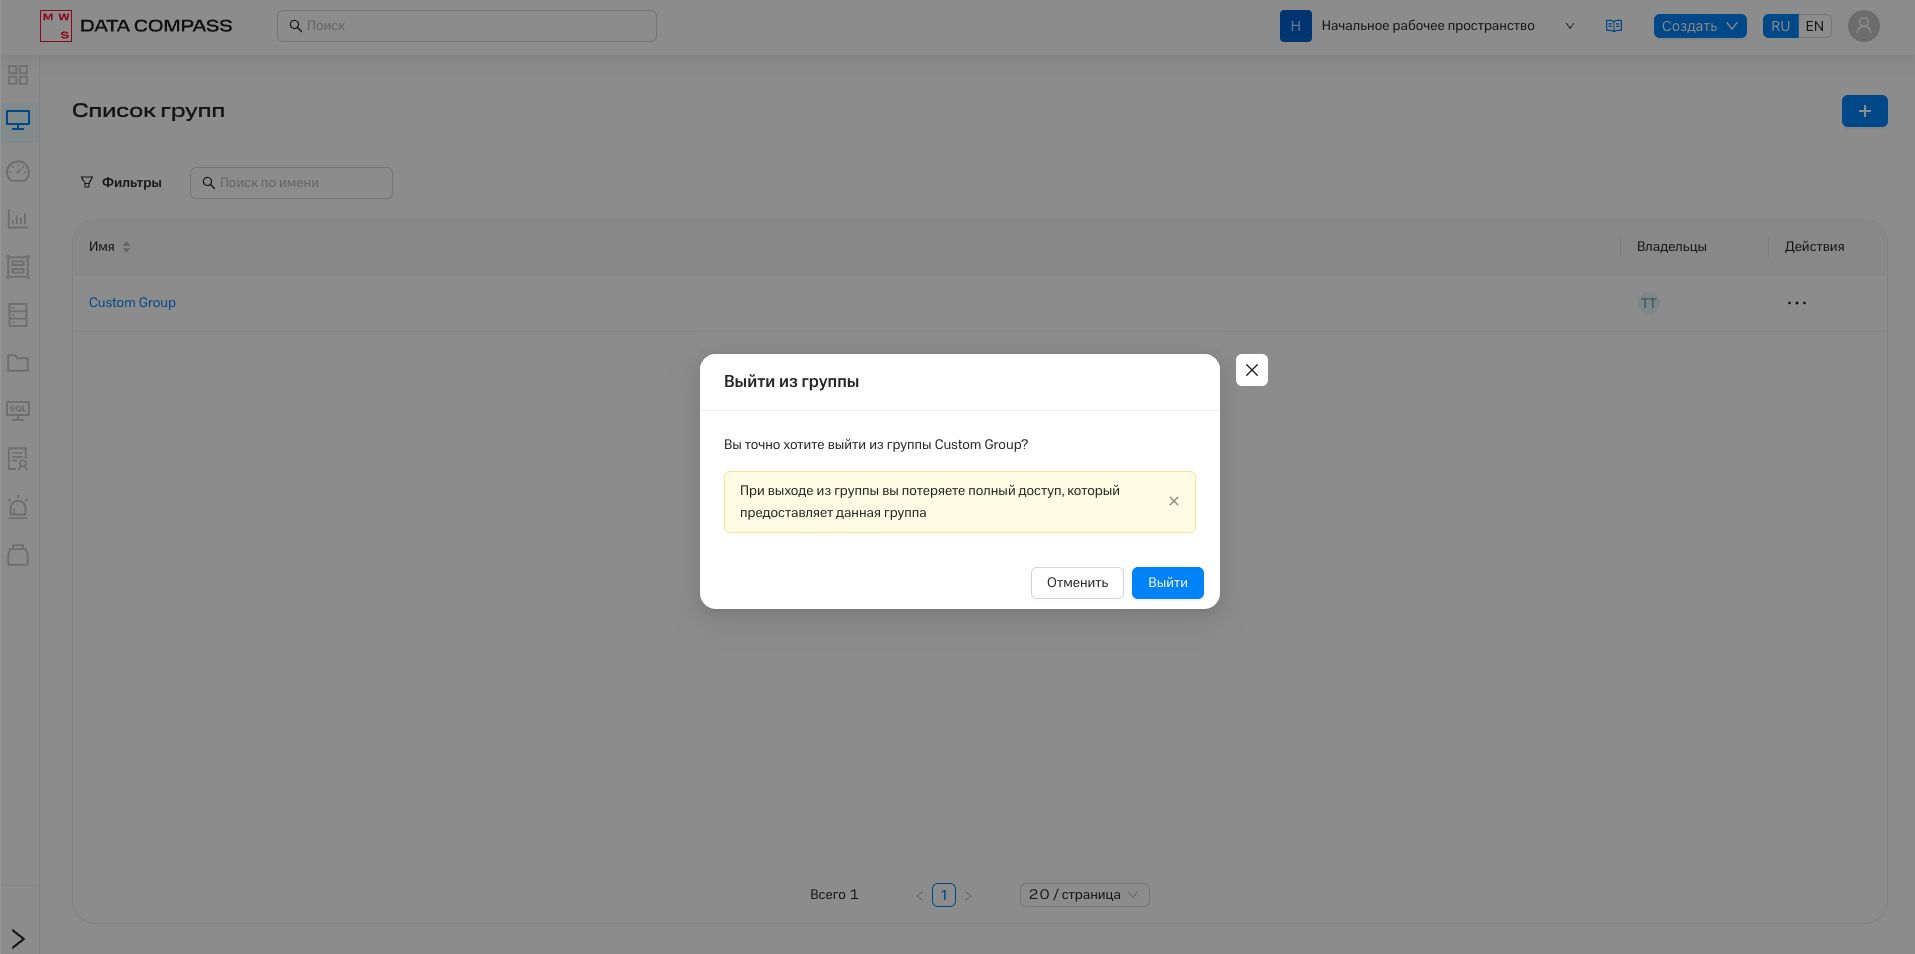The width and height of the screenshot is (1915, 954).
Task: Click the alarm siren sidebar icon
Action: (x=18, y=507)
